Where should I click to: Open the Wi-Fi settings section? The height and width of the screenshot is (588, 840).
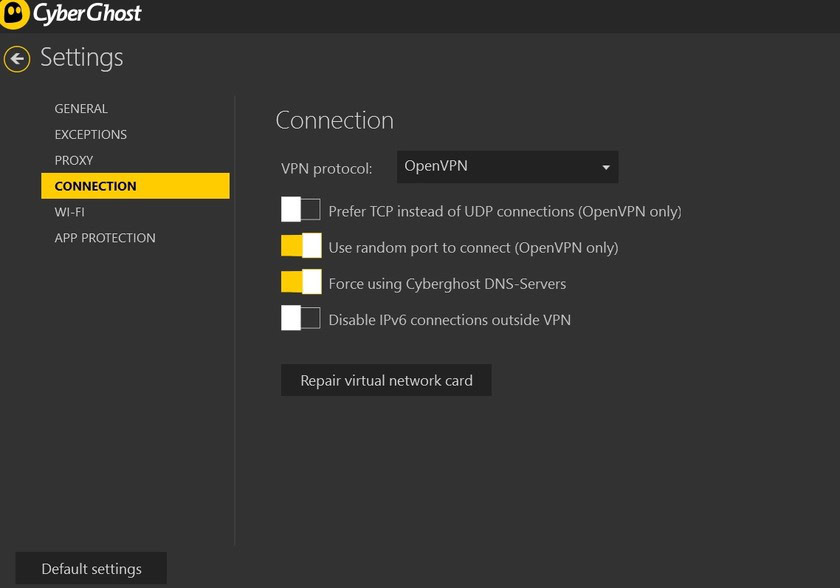[x=69, y=212]
